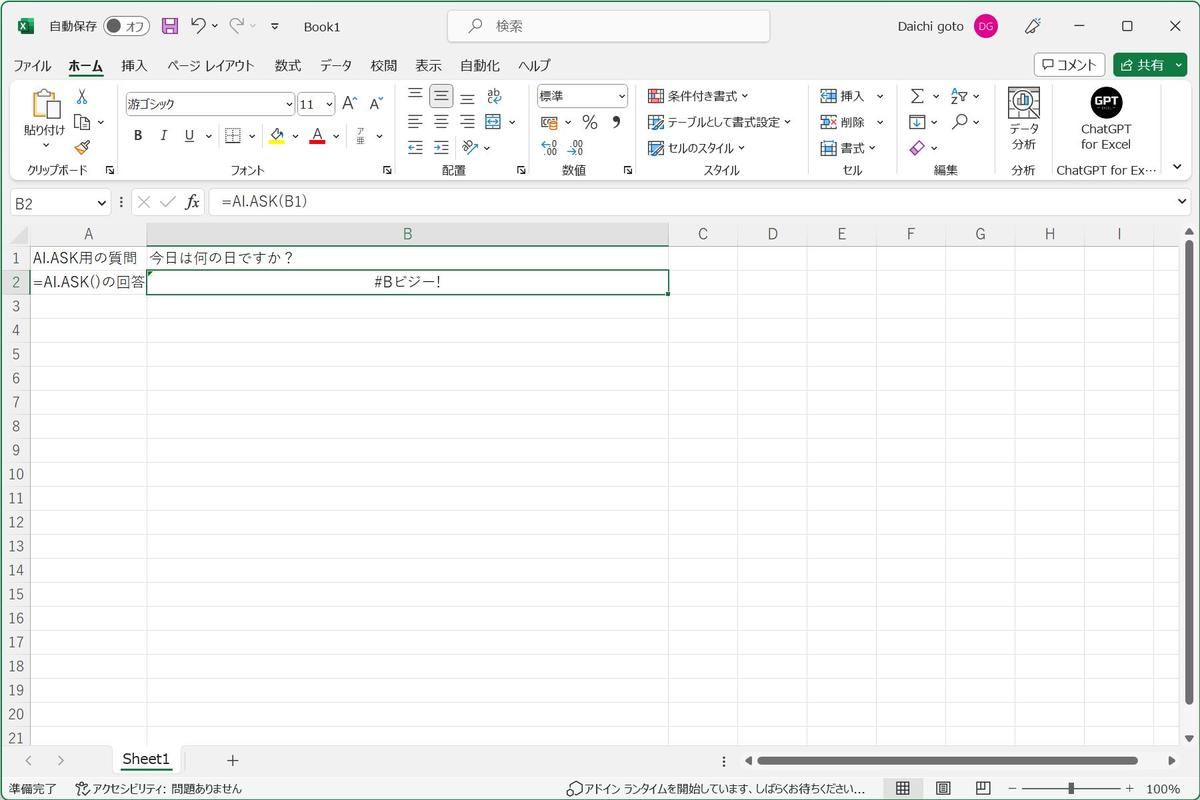Click the zoom slider handle

pyautogui.click(x=1070, y=788)
